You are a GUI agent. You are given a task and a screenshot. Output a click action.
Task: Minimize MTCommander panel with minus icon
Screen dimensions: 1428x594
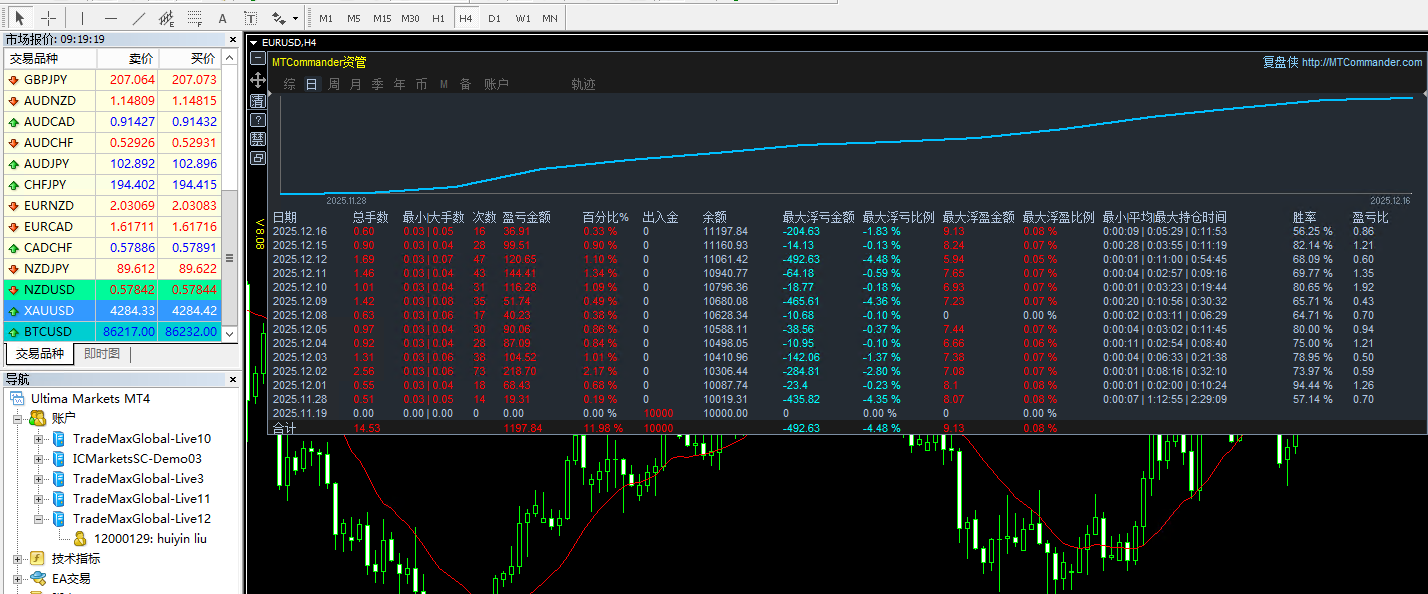click(258, 60)
